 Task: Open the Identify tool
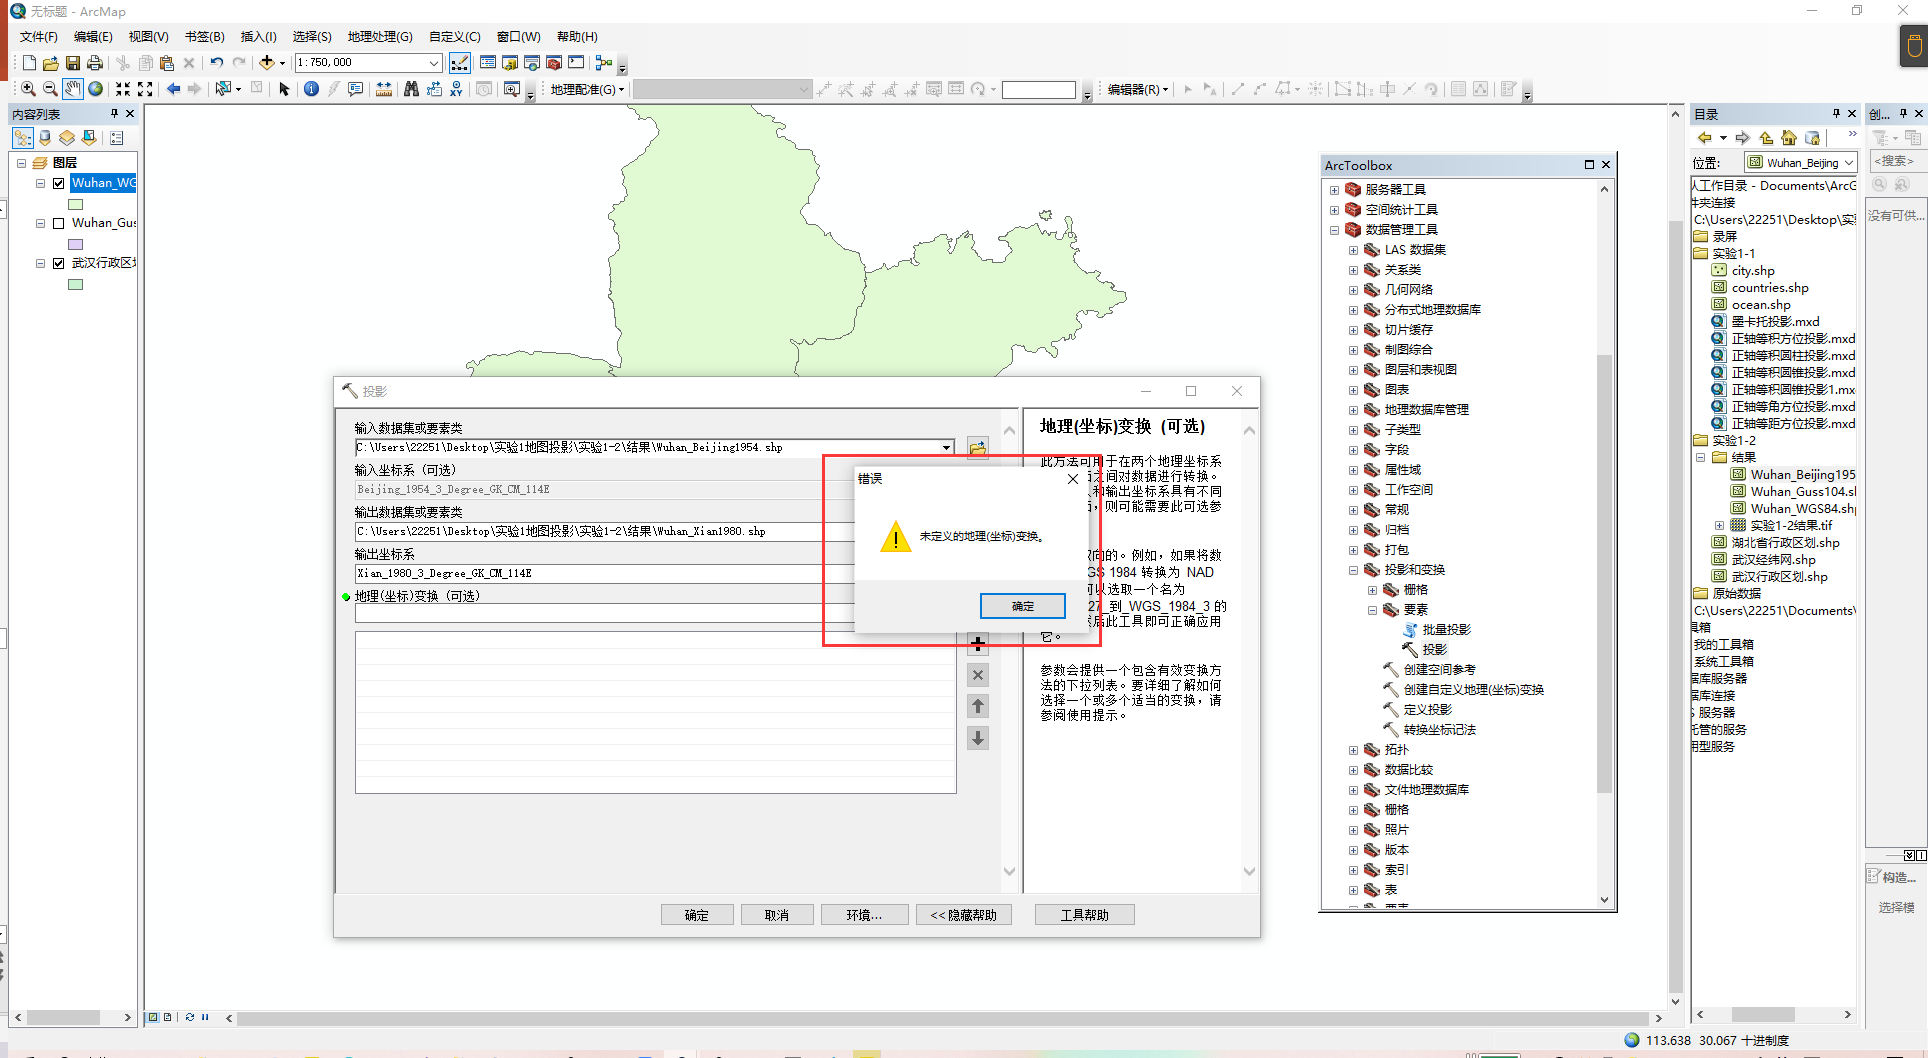tap(311, 89)
